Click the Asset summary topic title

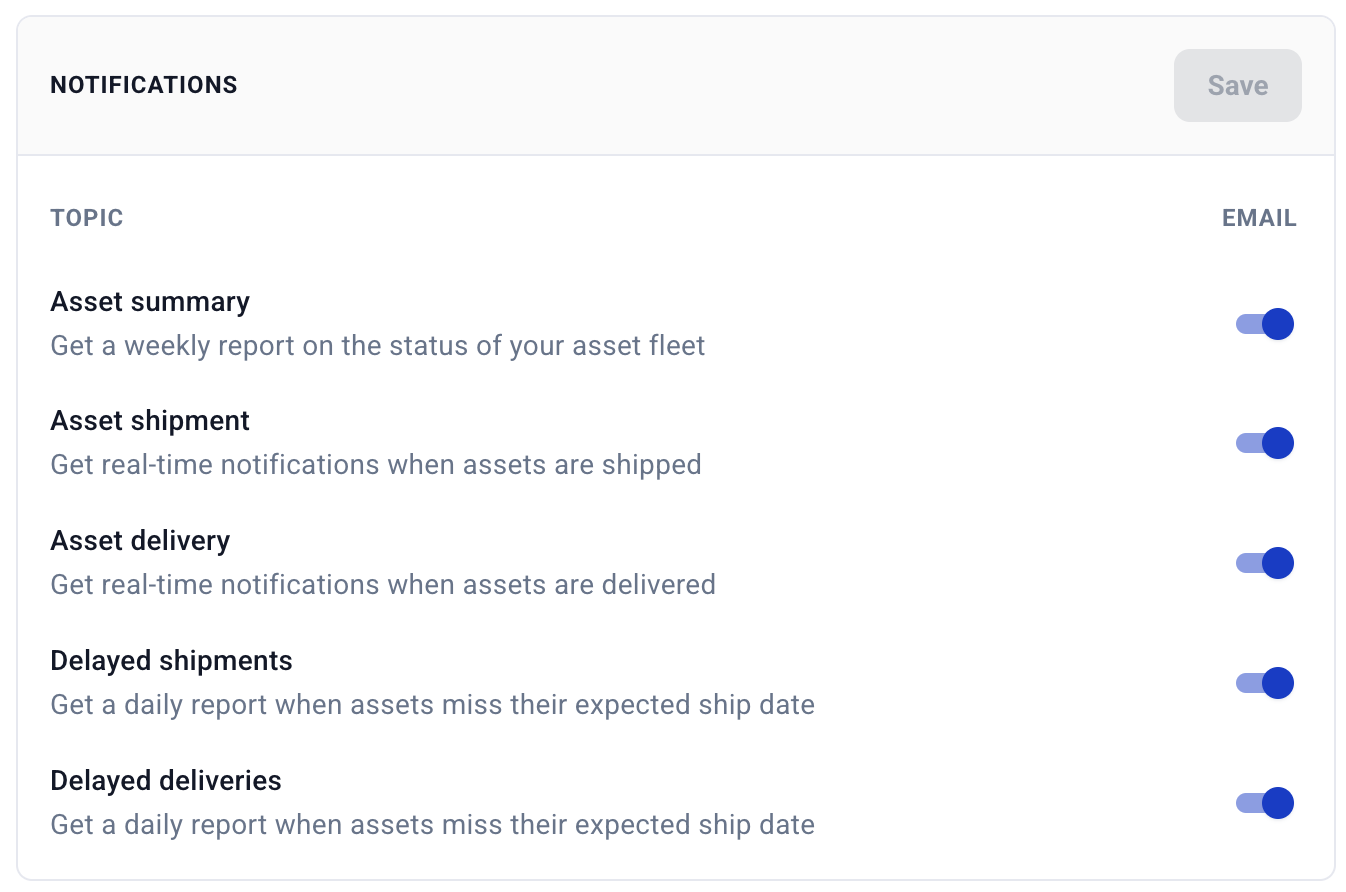click(150, 302)
